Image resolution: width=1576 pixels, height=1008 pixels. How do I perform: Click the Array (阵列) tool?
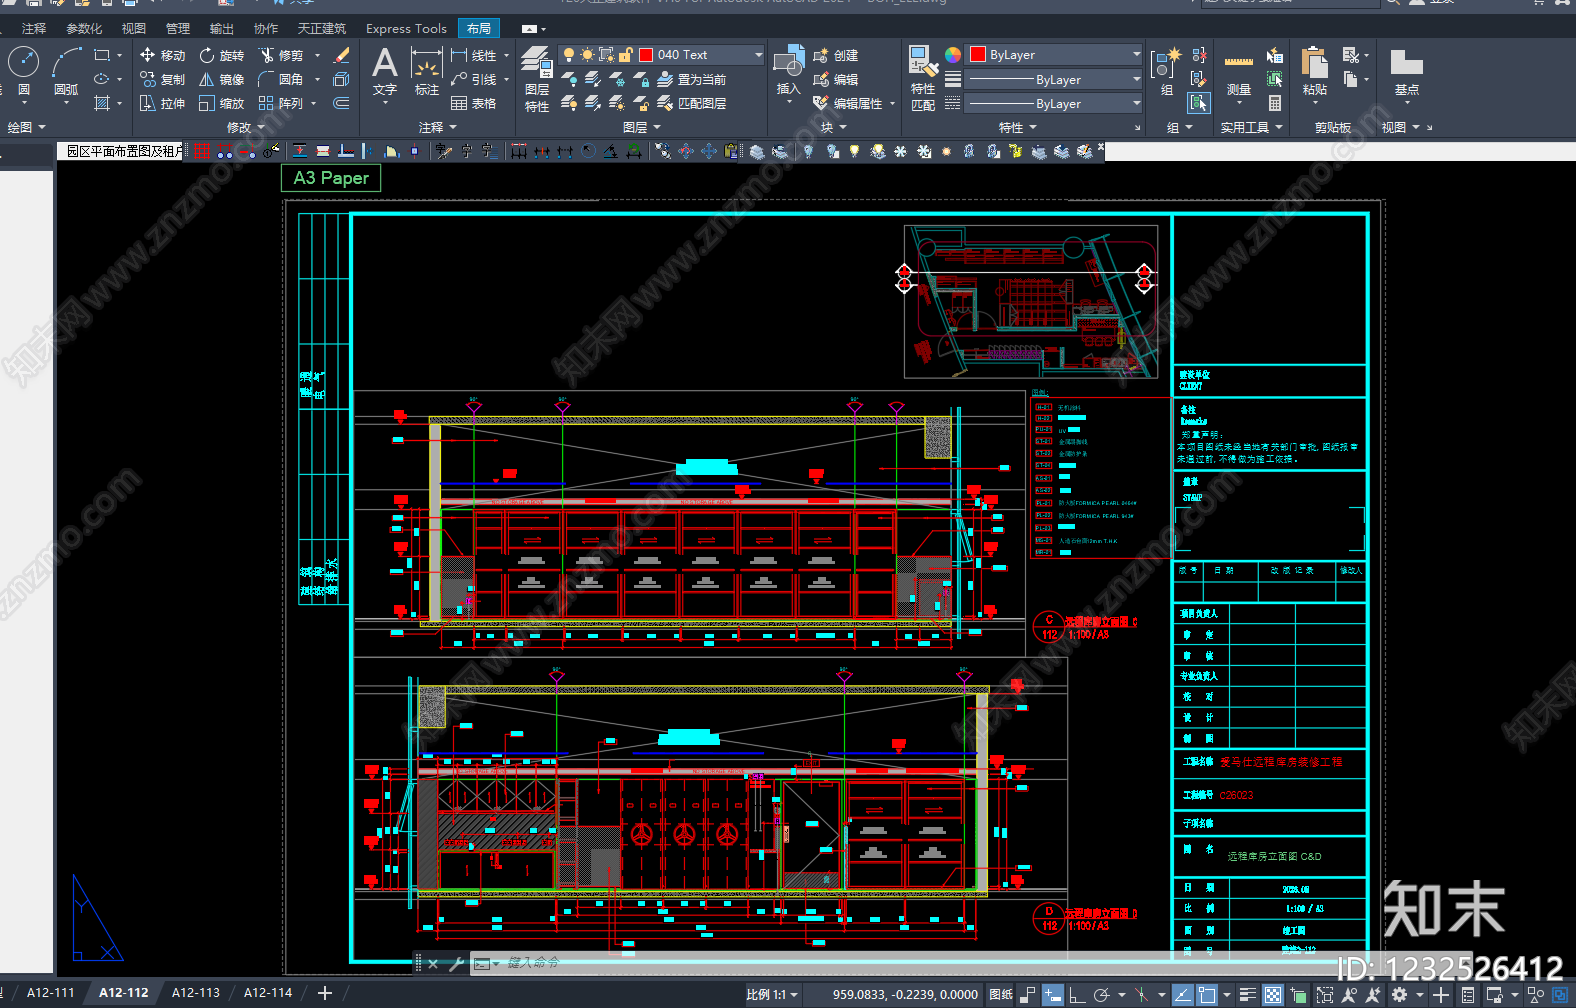(x=281, y=103)
